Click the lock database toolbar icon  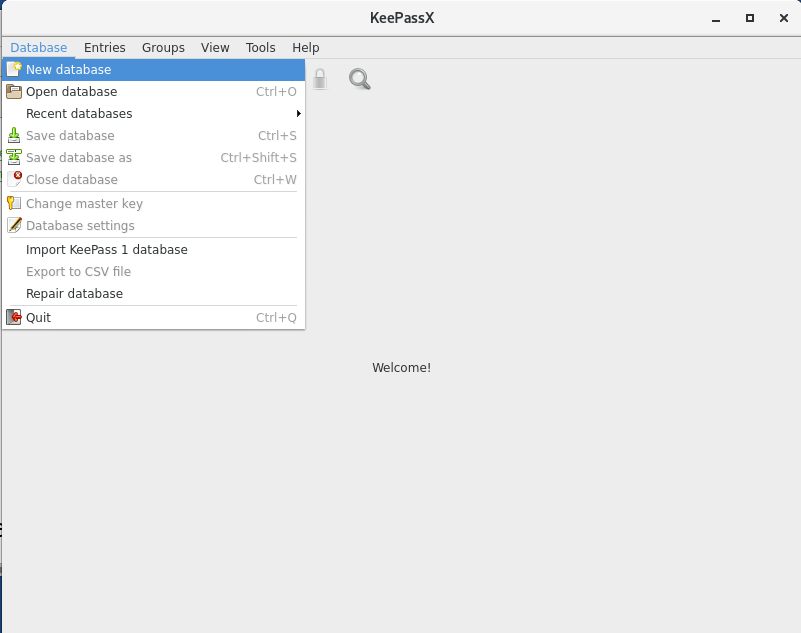320,79
